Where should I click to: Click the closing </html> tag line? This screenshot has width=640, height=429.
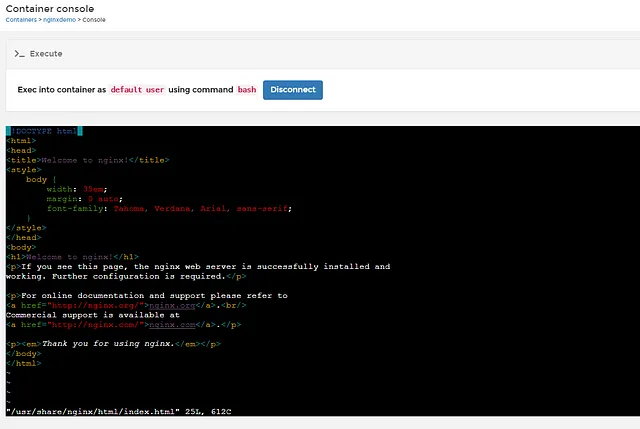pyautogui.click(x=24, y=363)
